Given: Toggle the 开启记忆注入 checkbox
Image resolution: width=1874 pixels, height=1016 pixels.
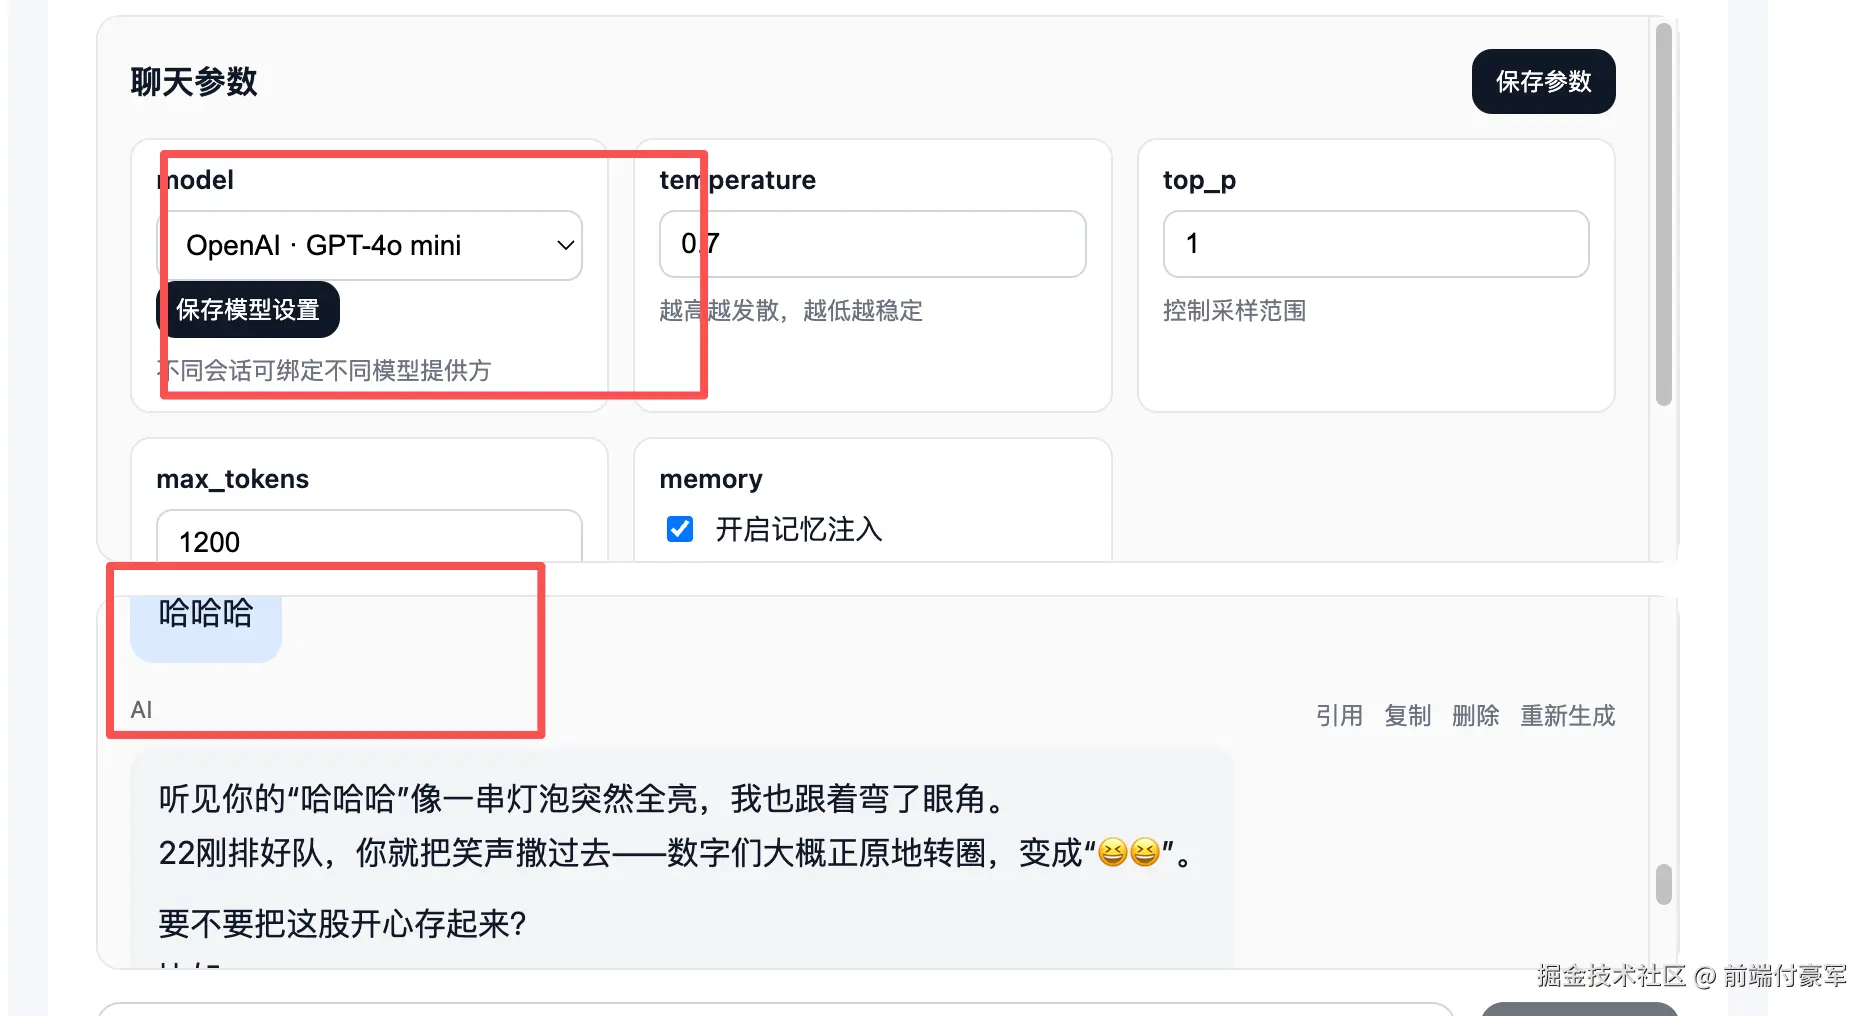Looking at the screenshot, I should (680, 529).
